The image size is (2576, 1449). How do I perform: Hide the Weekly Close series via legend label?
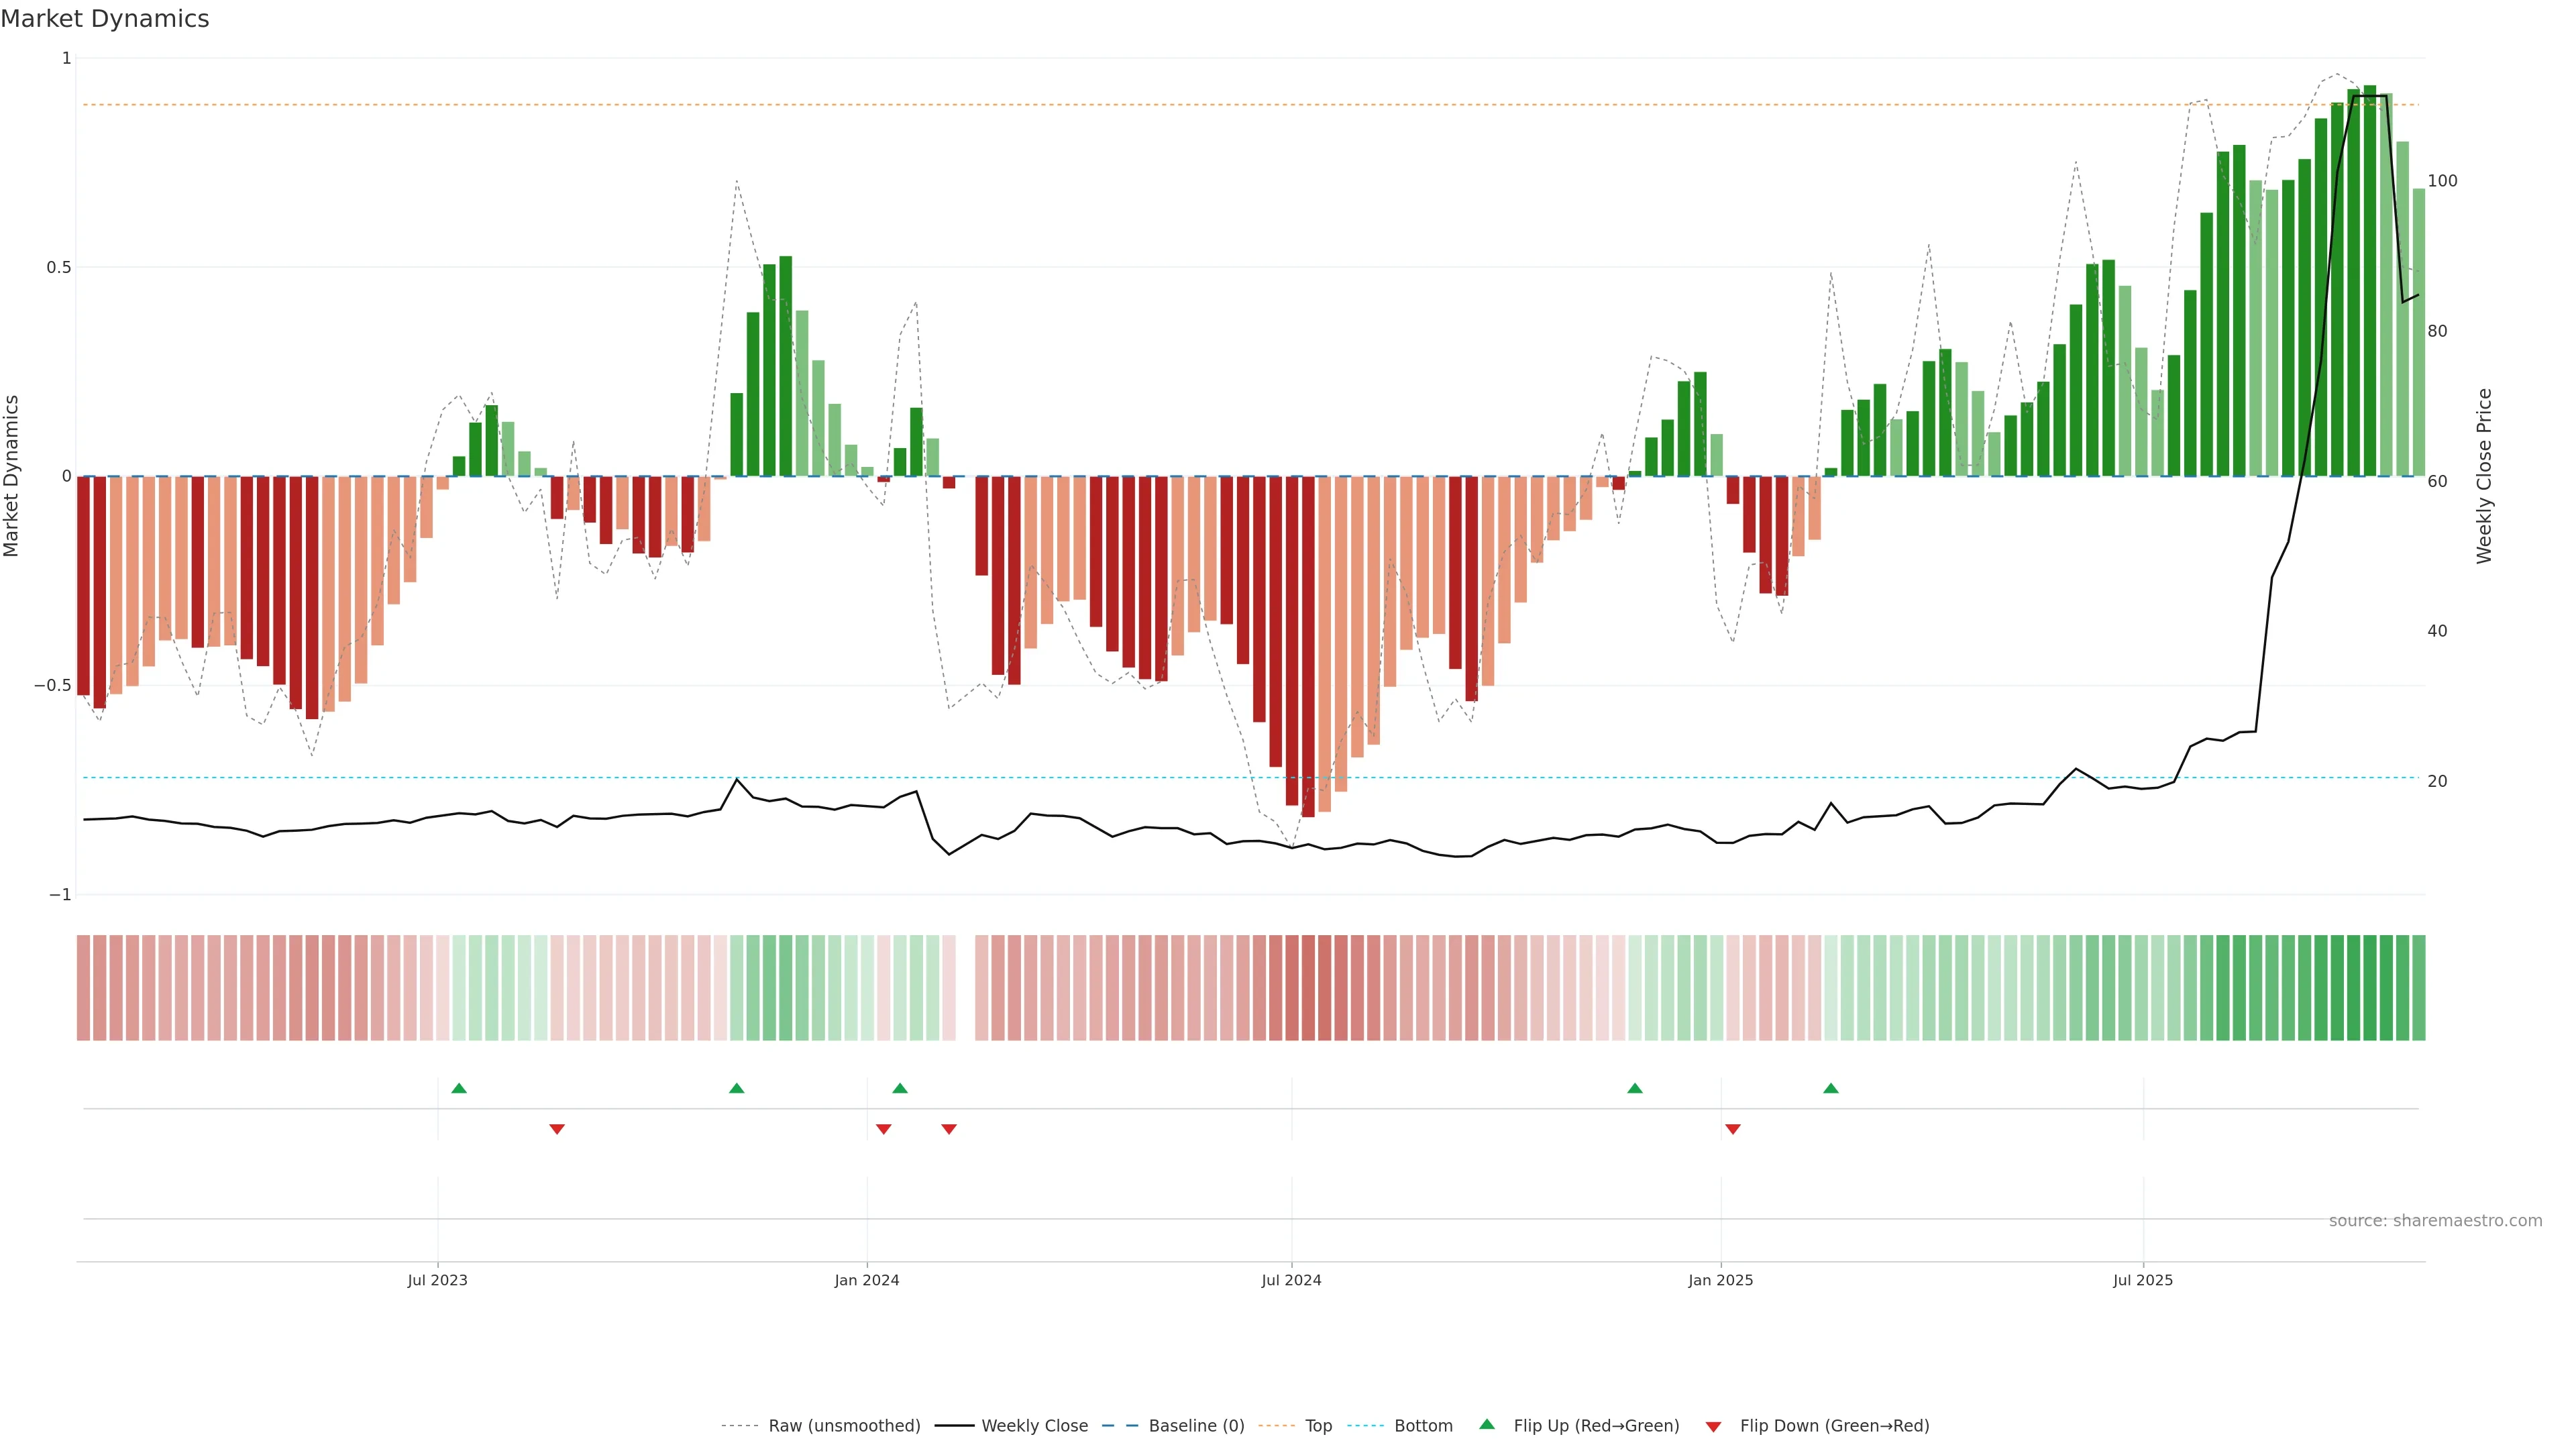point(1034,1425)
